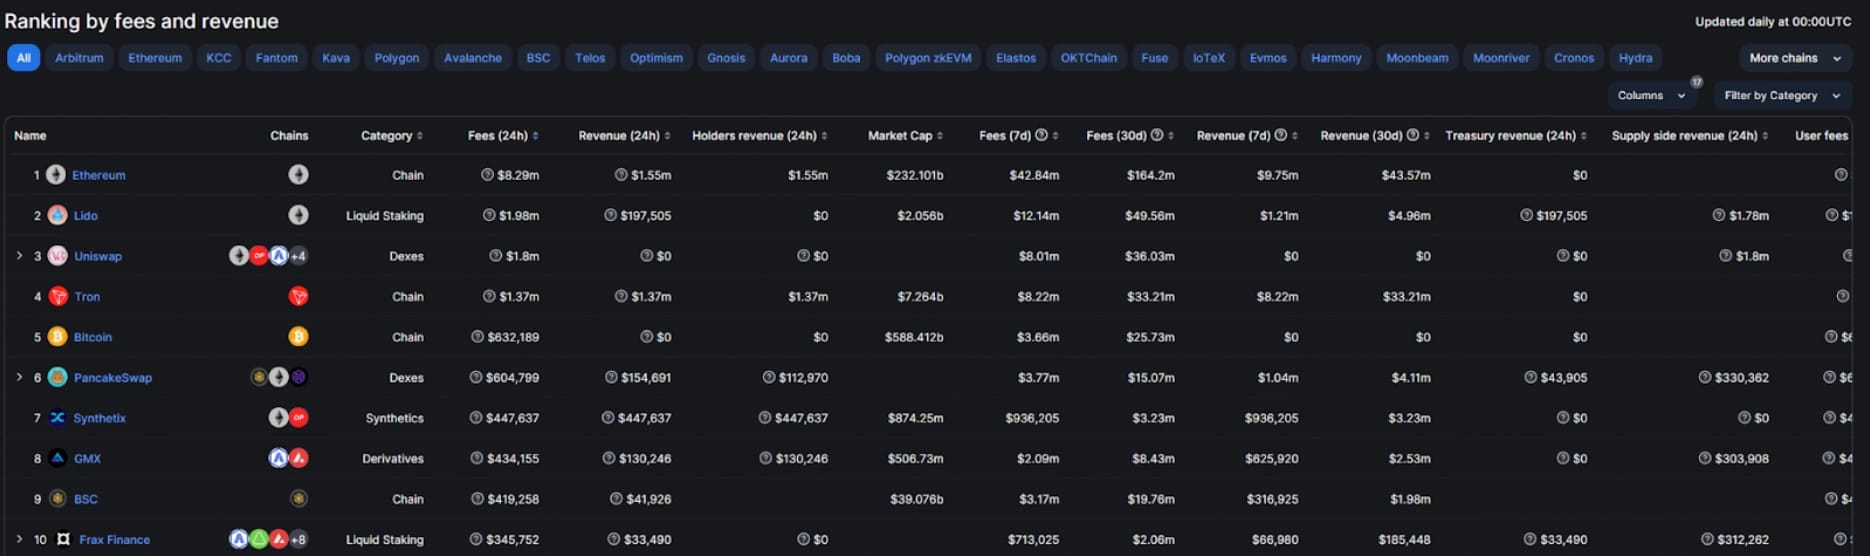Expand the Frax Finance row
The height and width of the screenshot is (556, 1870).
coord(19,539)
